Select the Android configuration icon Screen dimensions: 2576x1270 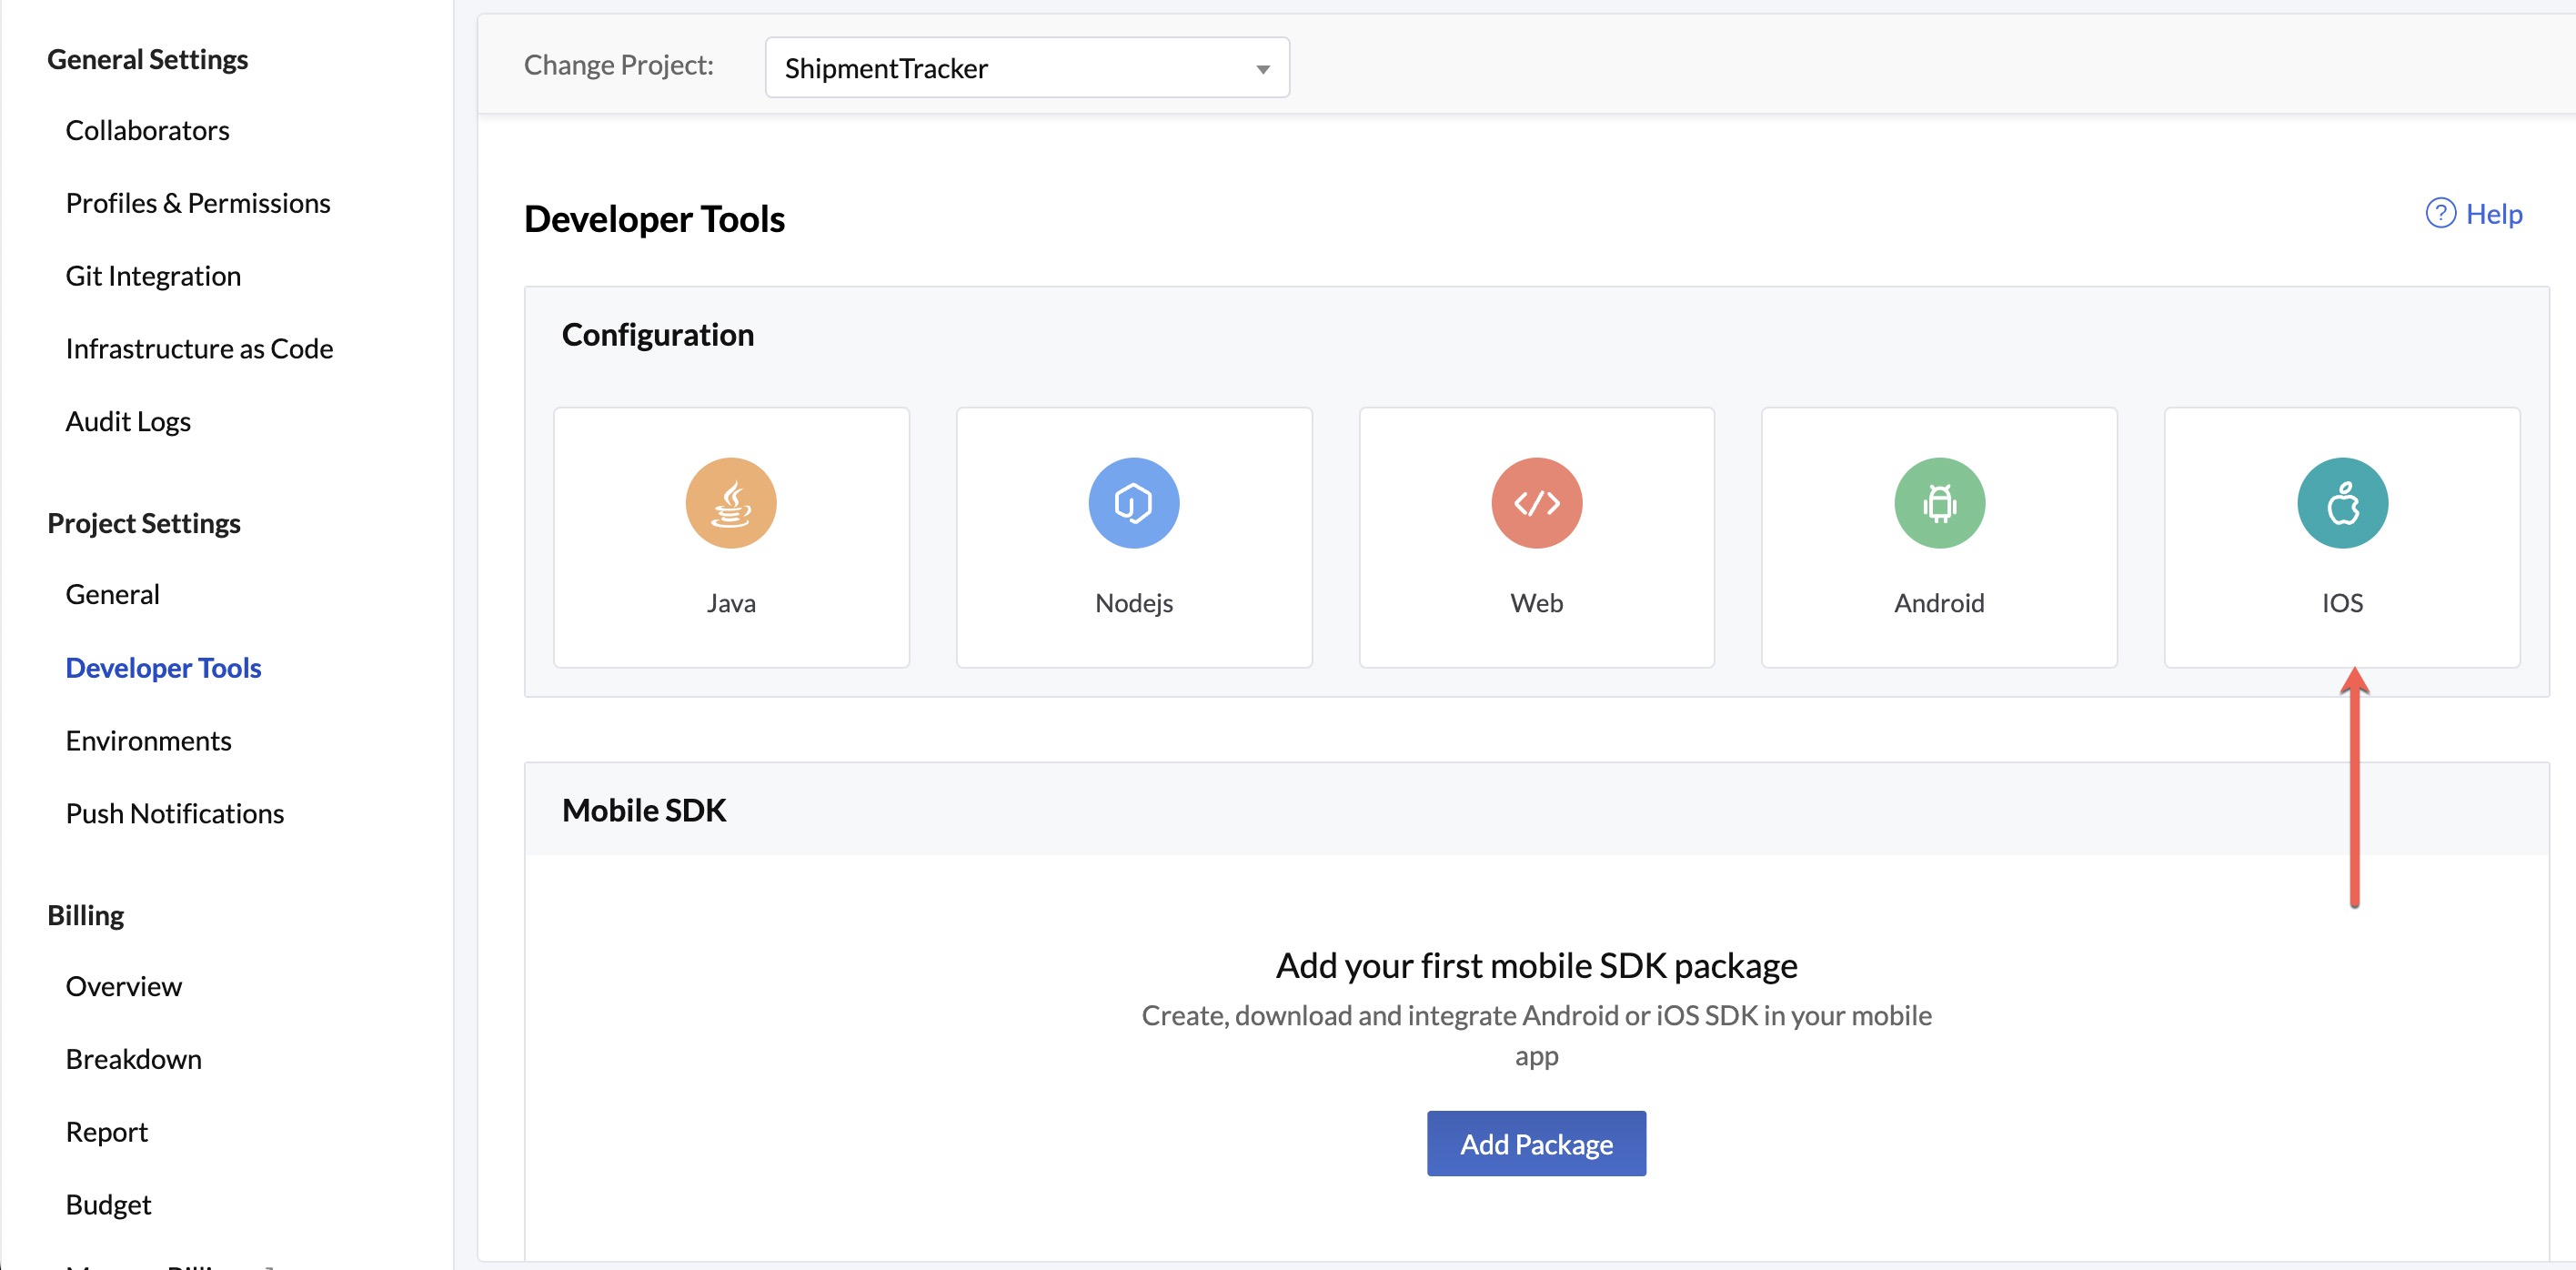click(1939, 503)
